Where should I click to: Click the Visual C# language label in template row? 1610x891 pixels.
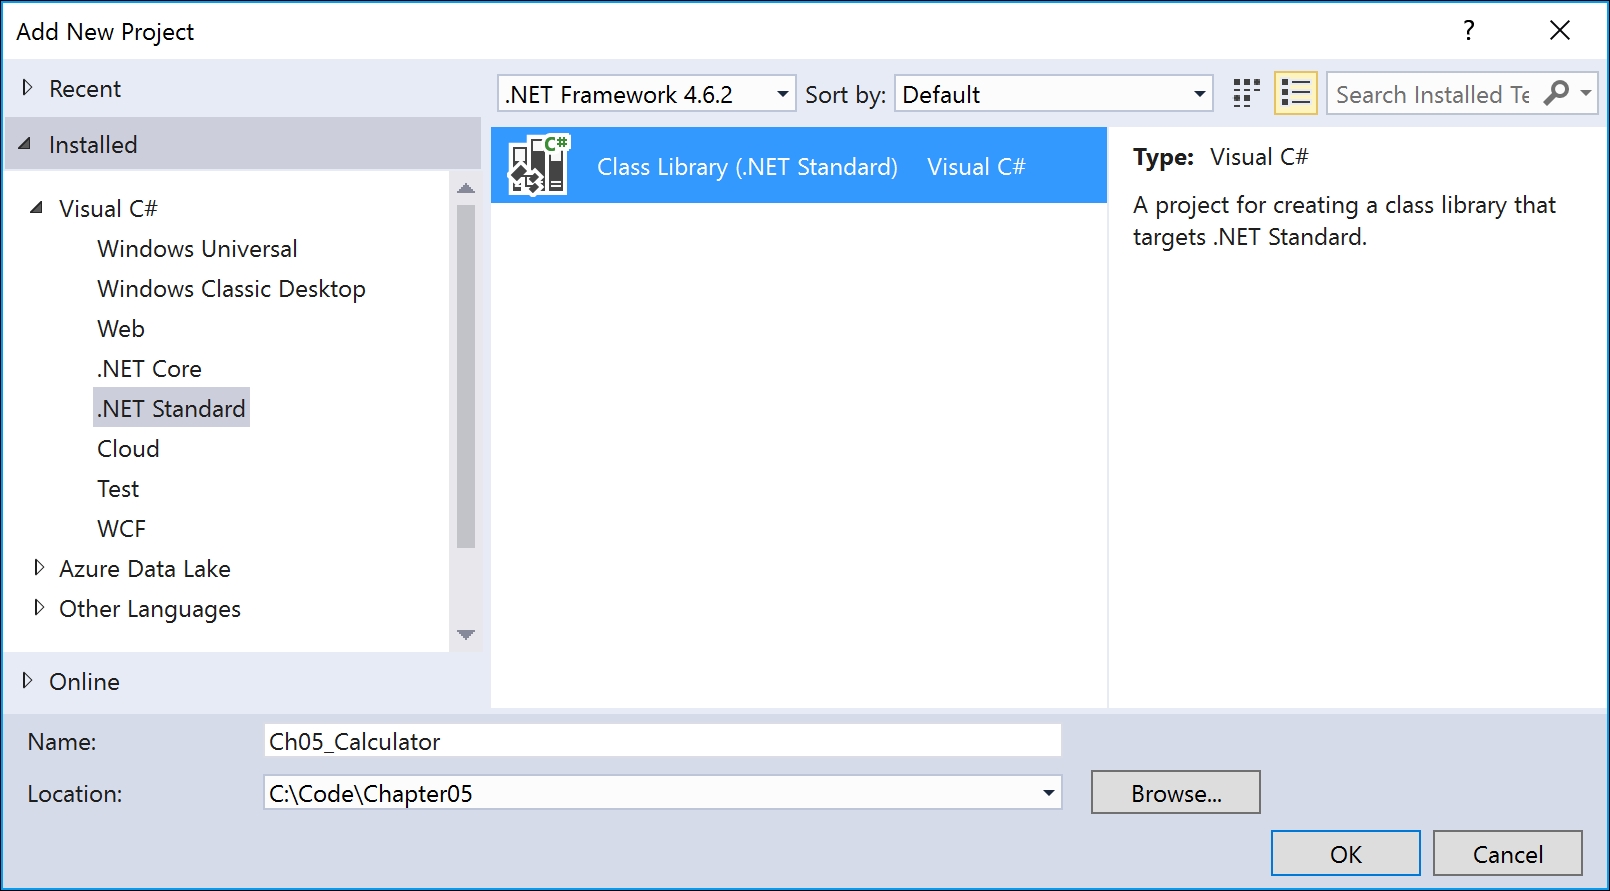[976, 166]
